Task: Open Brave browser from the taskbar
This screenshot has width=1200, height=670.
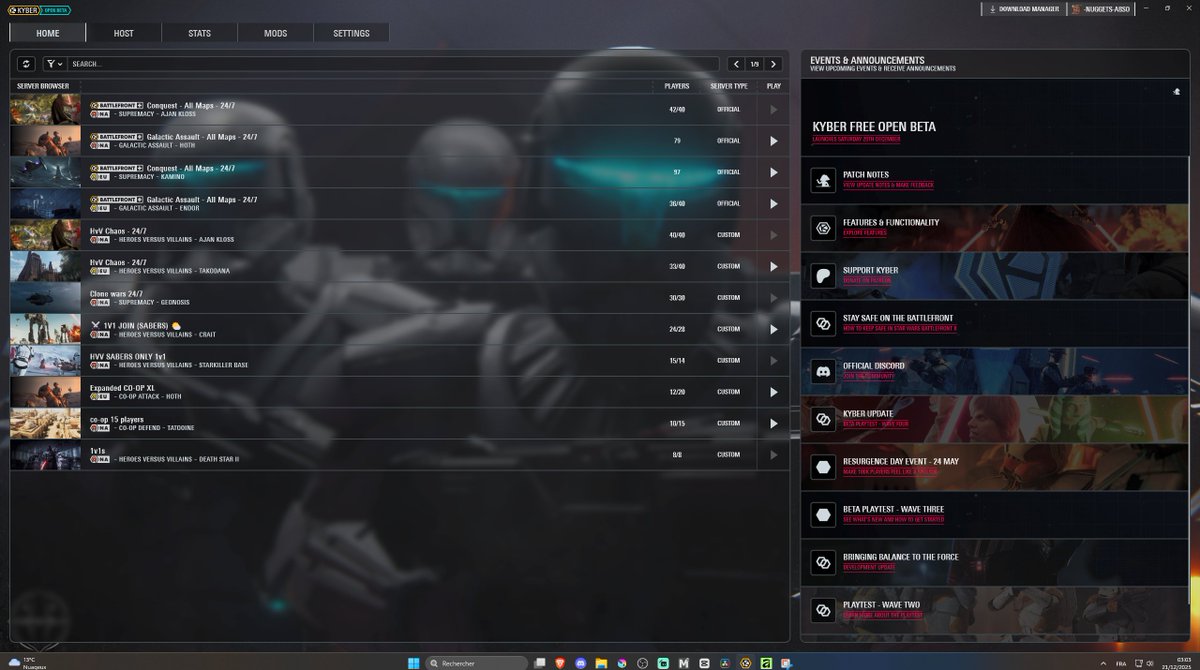Action: tap(561, 662)
